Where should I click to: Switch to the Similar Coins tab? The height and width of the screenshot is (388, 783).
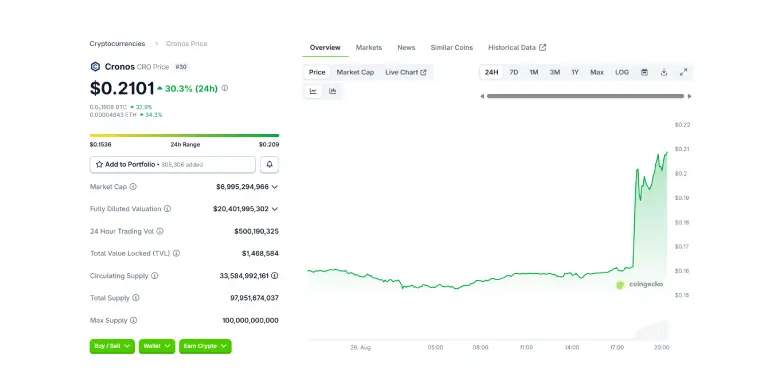coord(451,47)
